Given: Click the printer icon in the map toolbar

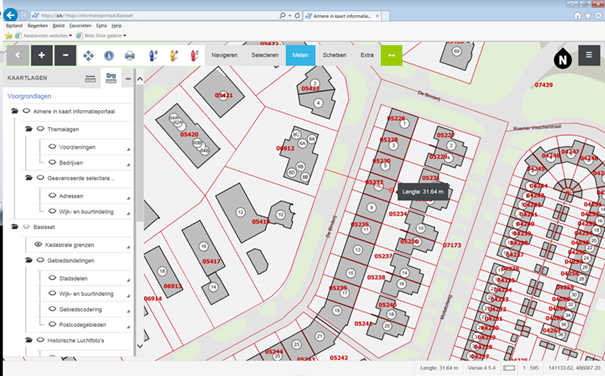Looking at the screenshot, I should tap(130, 56).
